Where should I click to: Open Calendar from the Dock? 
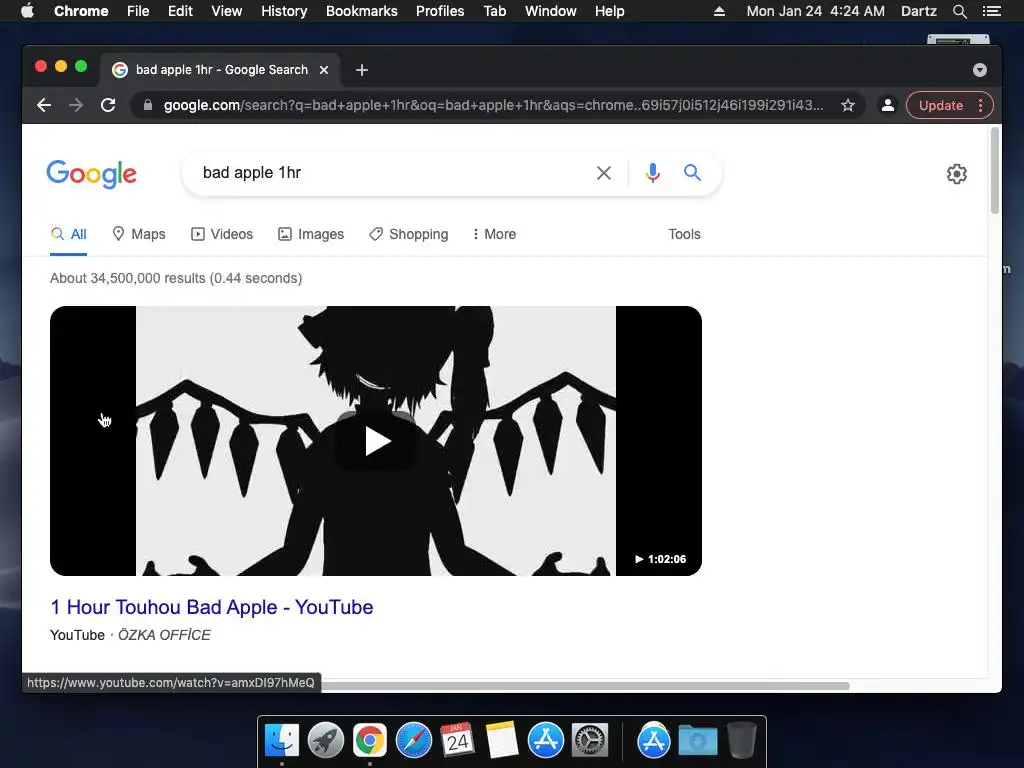(458, 741)
